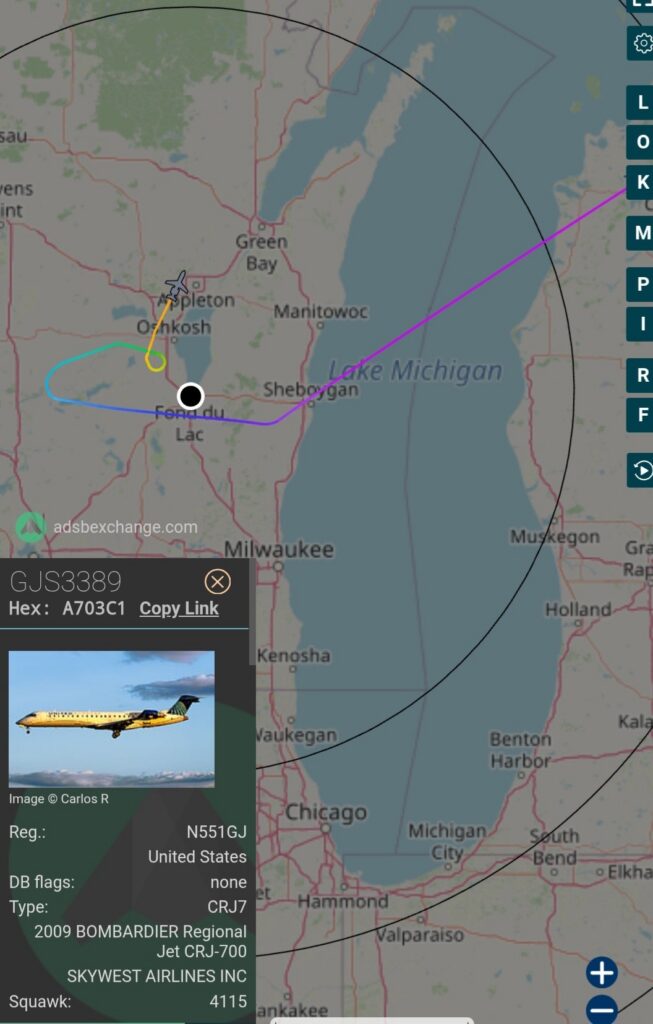Screen dimensions: 653x1024
Task: Click the R sidebar button
Action: pos(641,376)
